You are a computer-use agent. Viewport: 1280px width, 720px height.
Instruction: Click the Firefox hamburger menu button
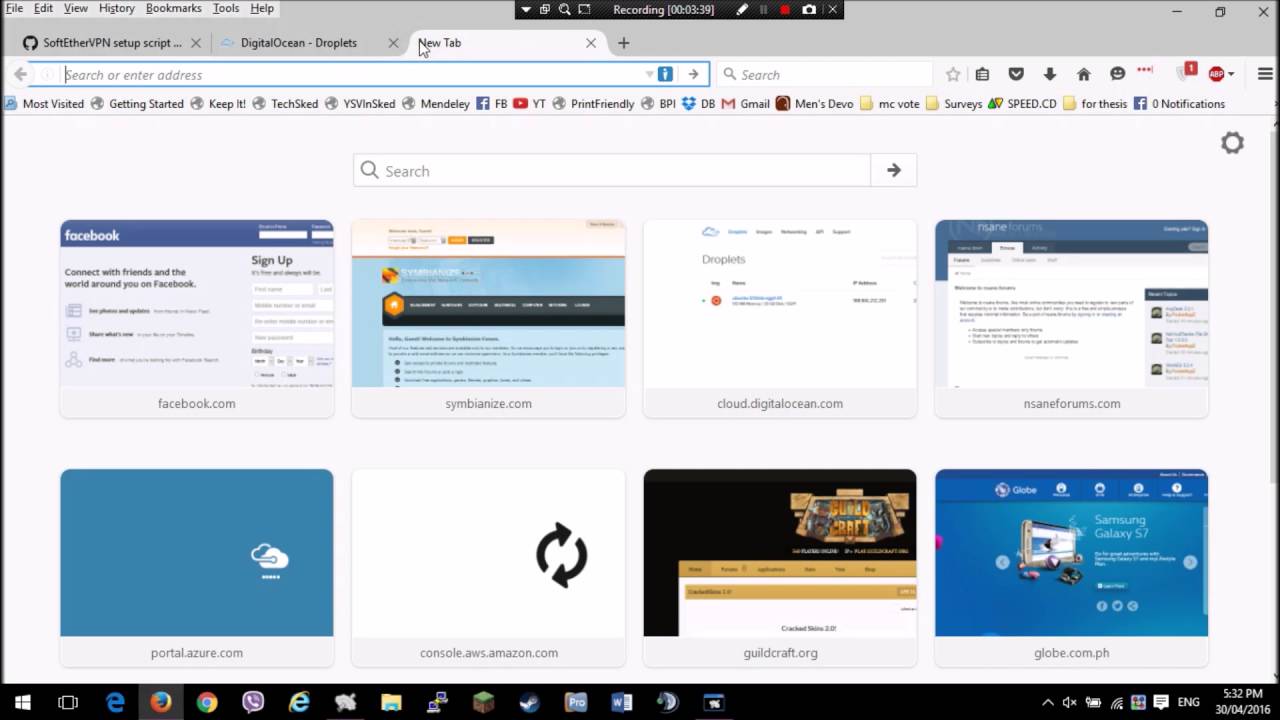pos(1265,74)
